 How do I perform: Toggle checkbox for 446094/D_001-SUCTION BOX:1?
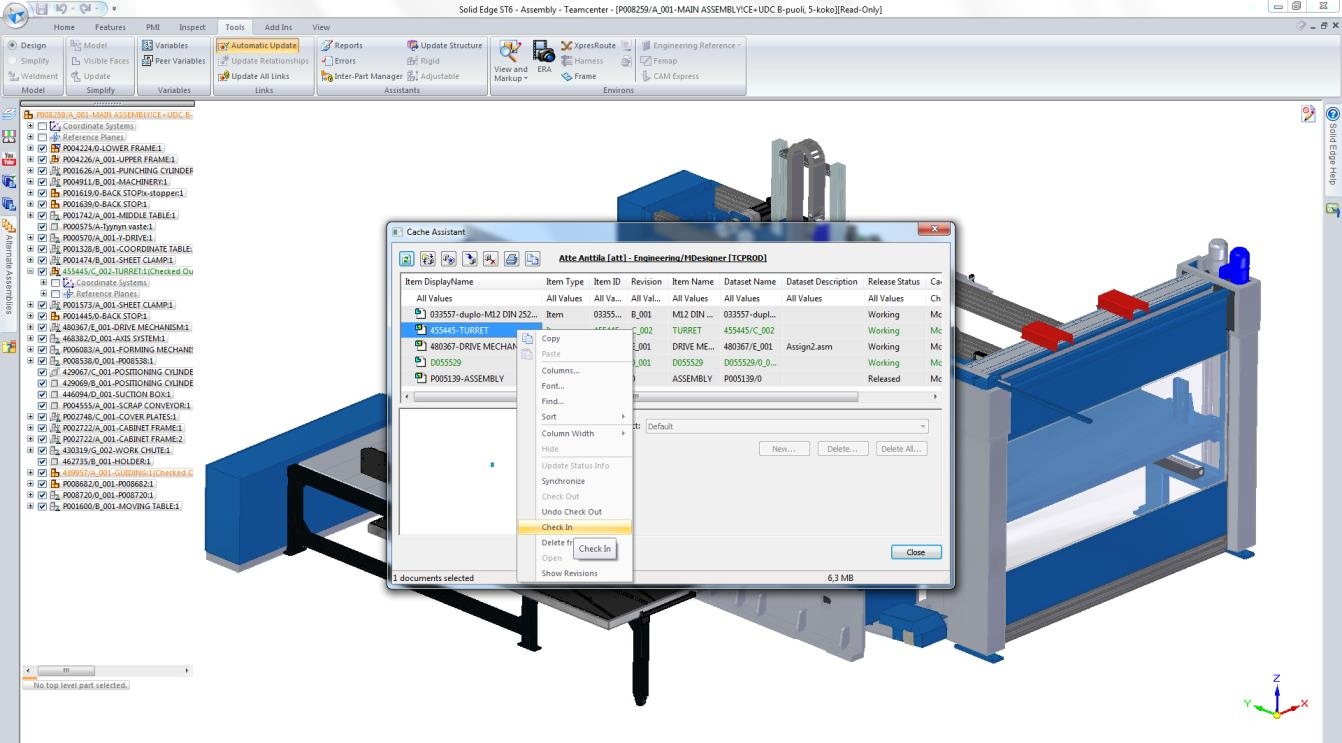(42, 395)
